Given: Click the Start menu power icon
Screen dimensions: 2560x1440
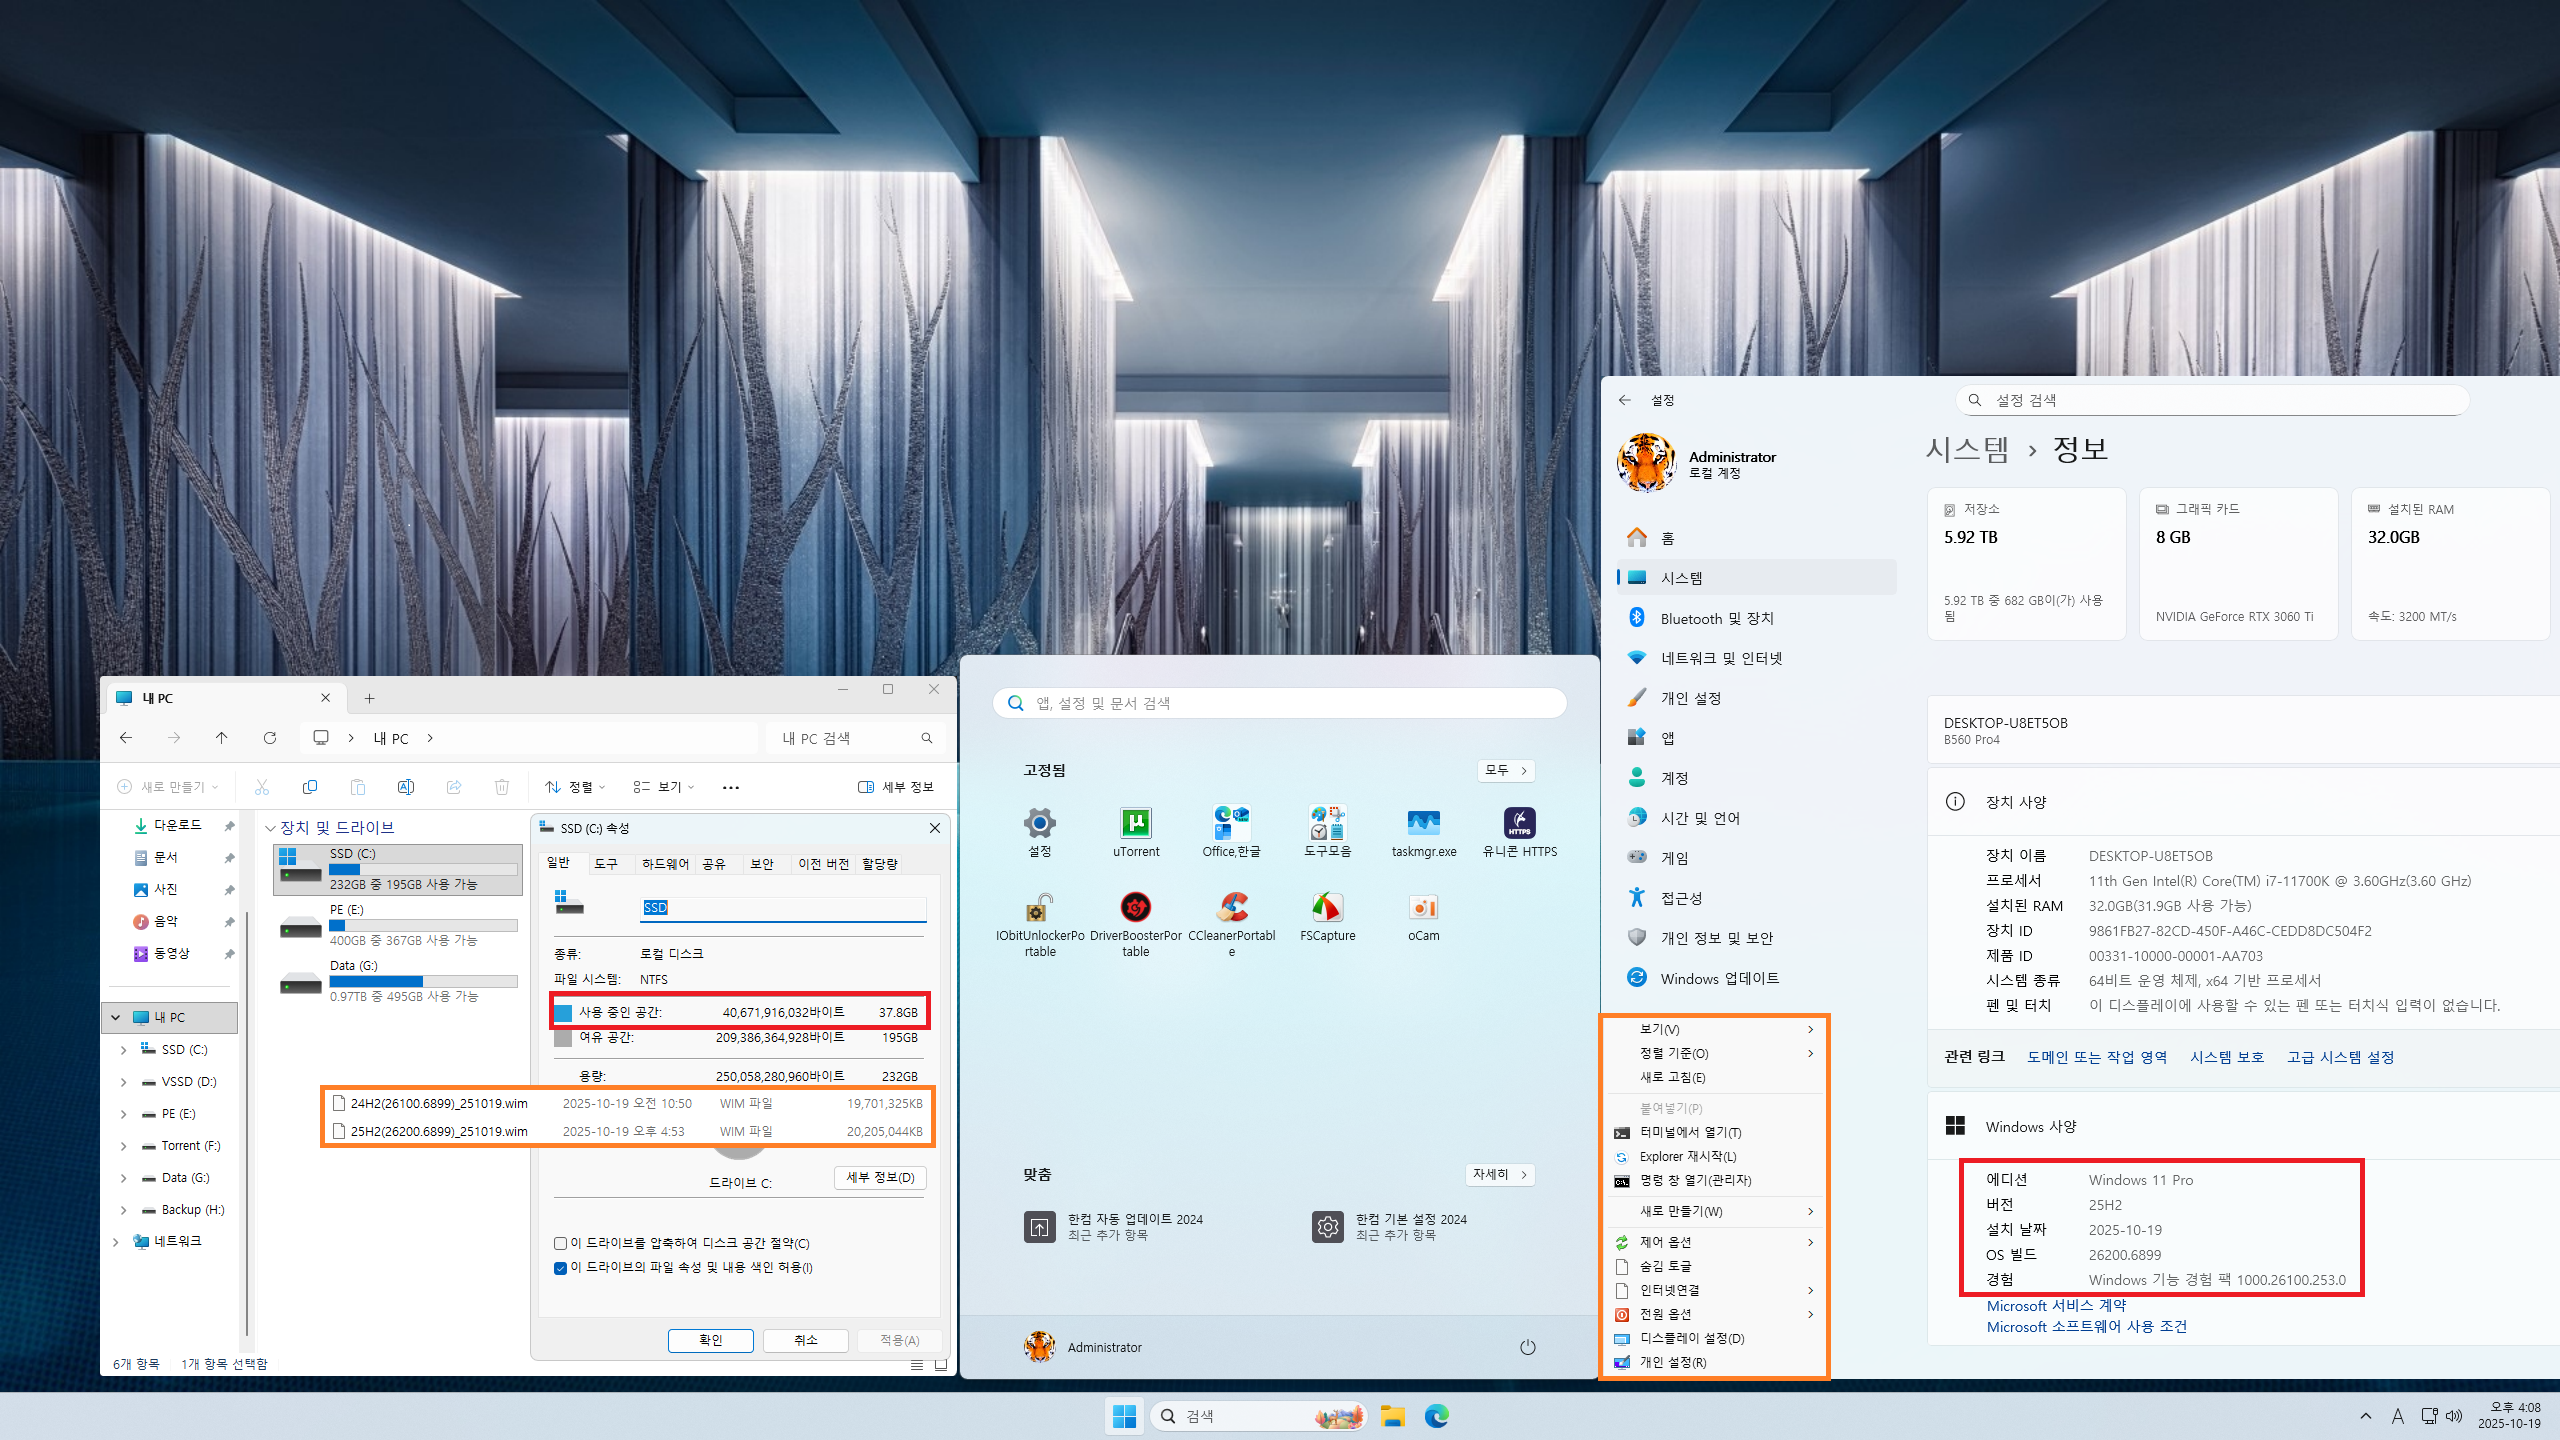Looking at the screenshot, I should (1527, 1347).
